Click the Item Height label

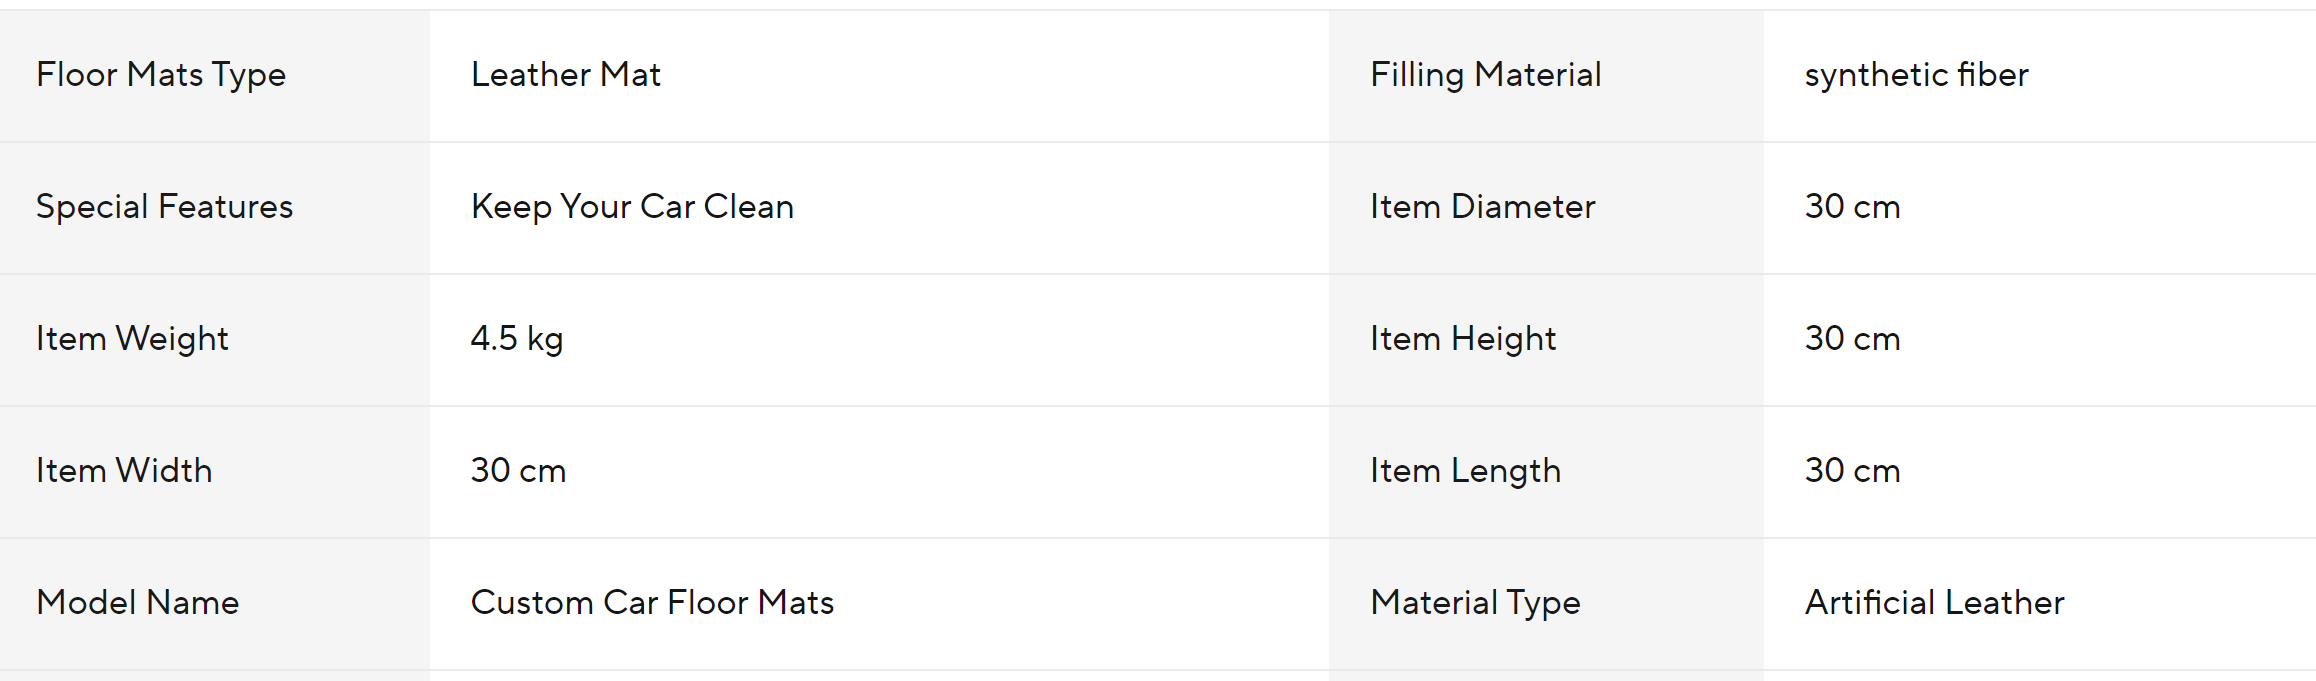tap(1464, 339)
